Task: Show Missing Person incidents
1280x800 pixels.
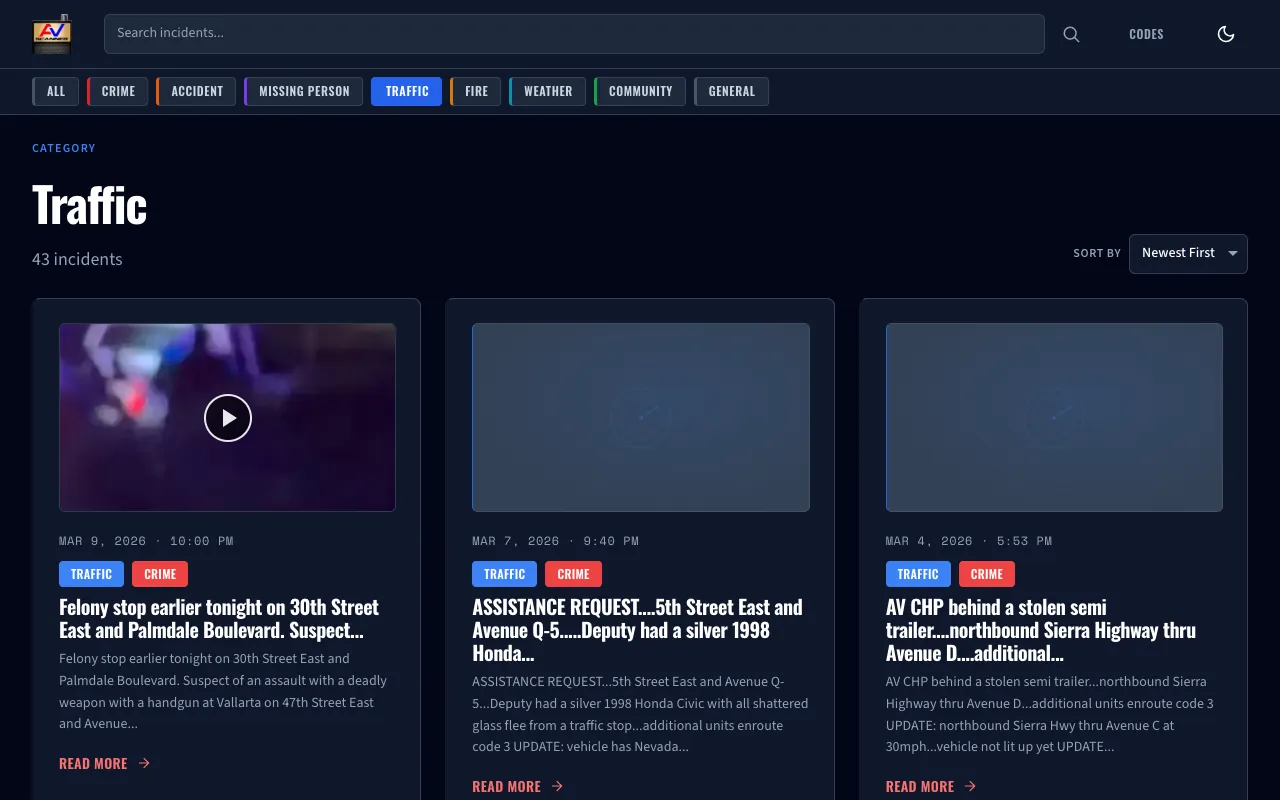Action: (304, 91)
